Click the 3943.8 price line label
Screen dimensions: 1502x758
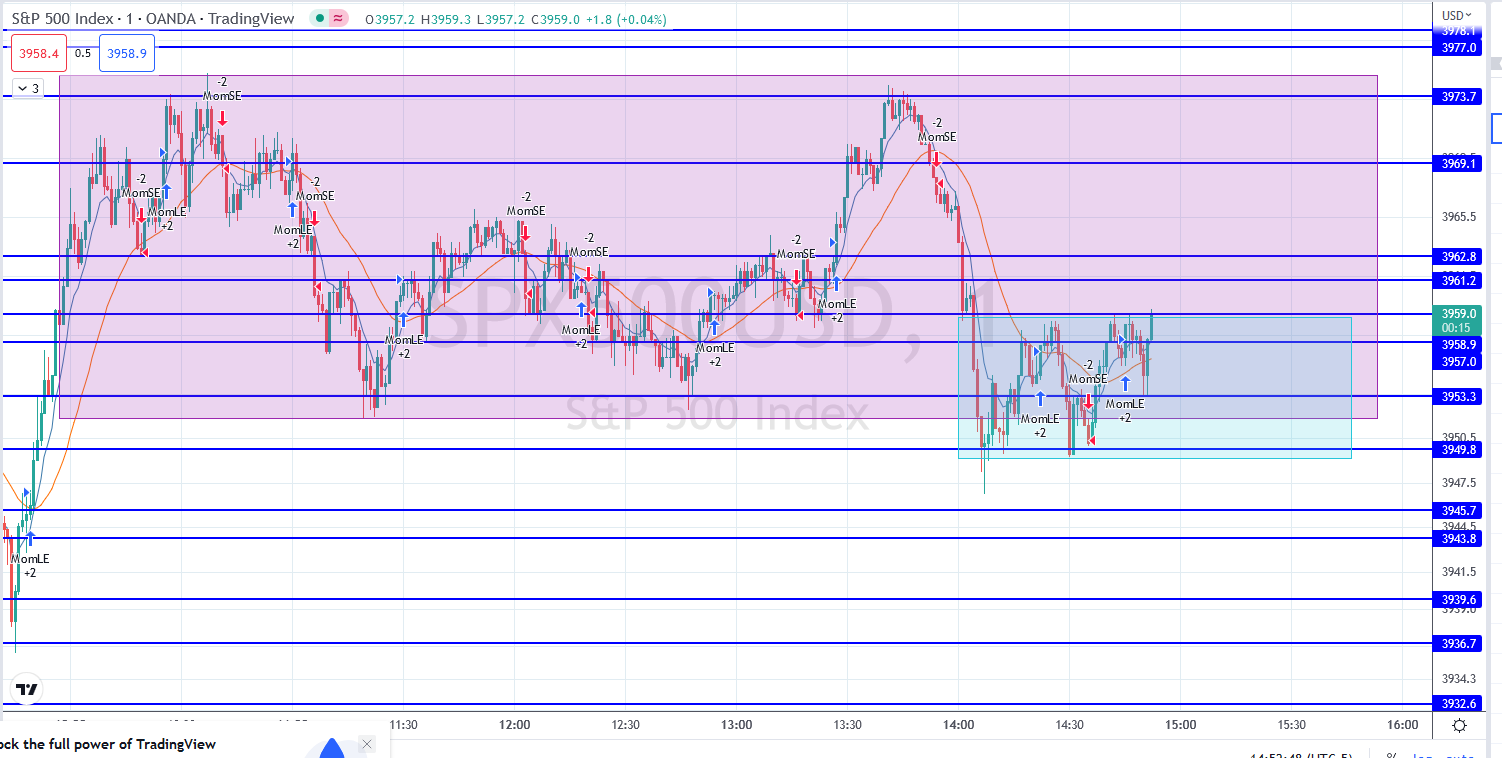coord(1460,538)
